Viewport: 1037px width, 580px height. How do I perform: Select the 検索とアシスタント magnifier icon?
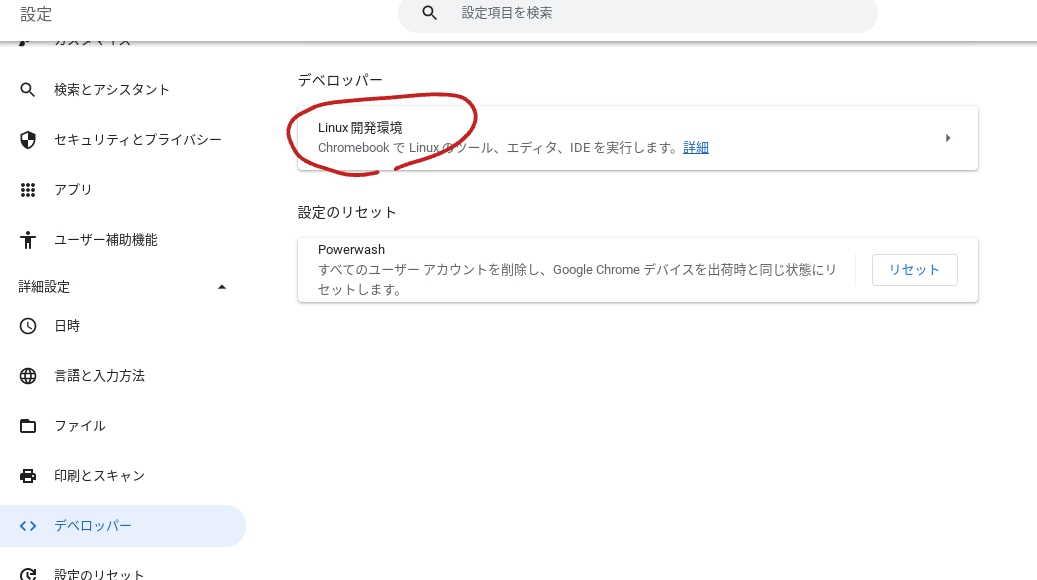pos(28,89)
